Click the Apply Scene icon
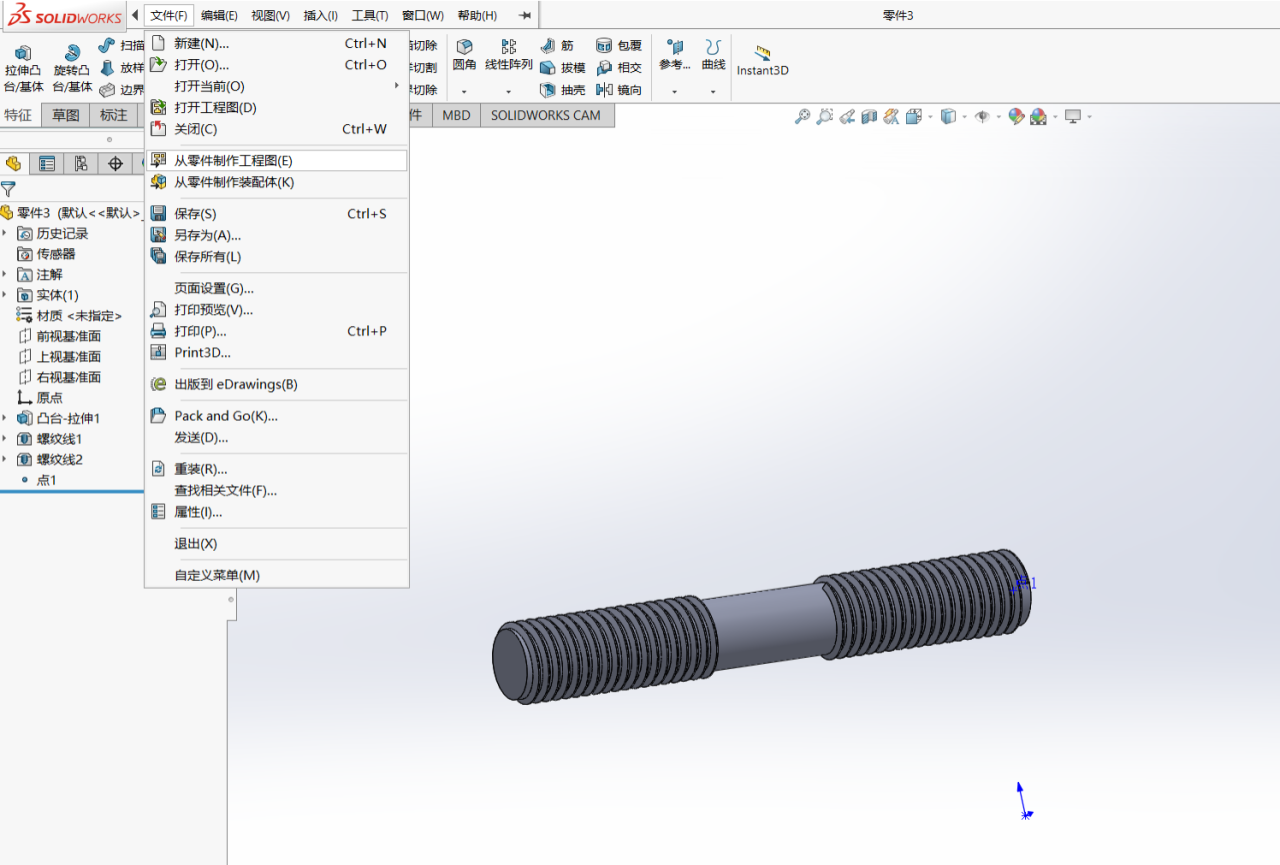 coord(1038,117)
